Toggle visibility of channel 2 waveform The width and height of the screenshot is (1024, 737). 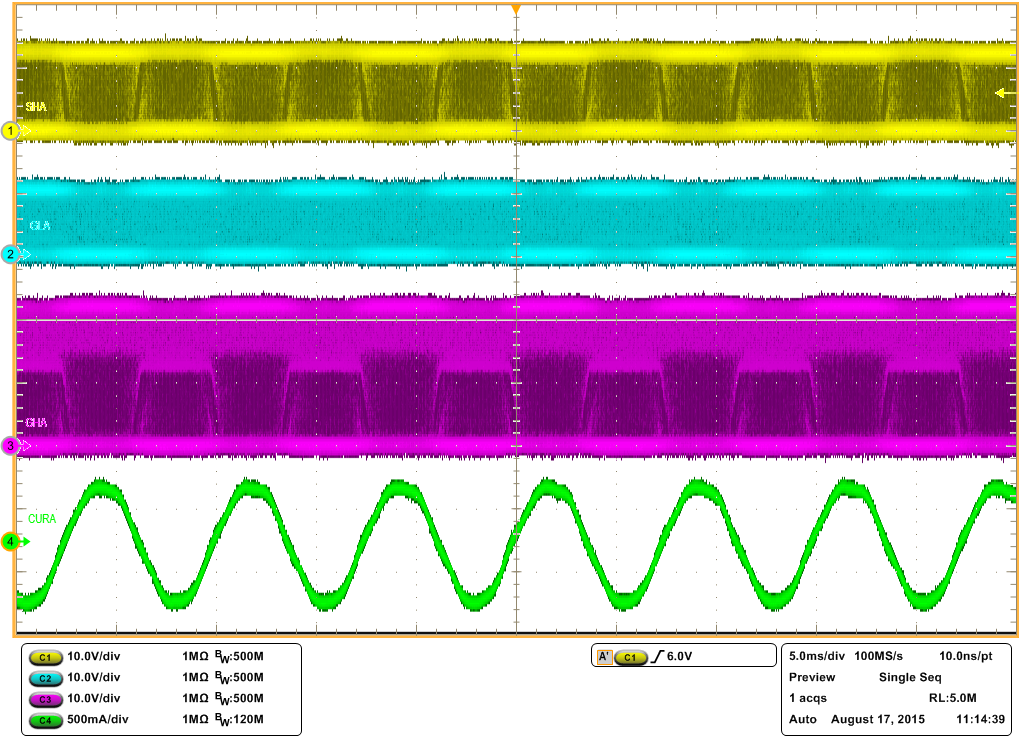point(8,253)
